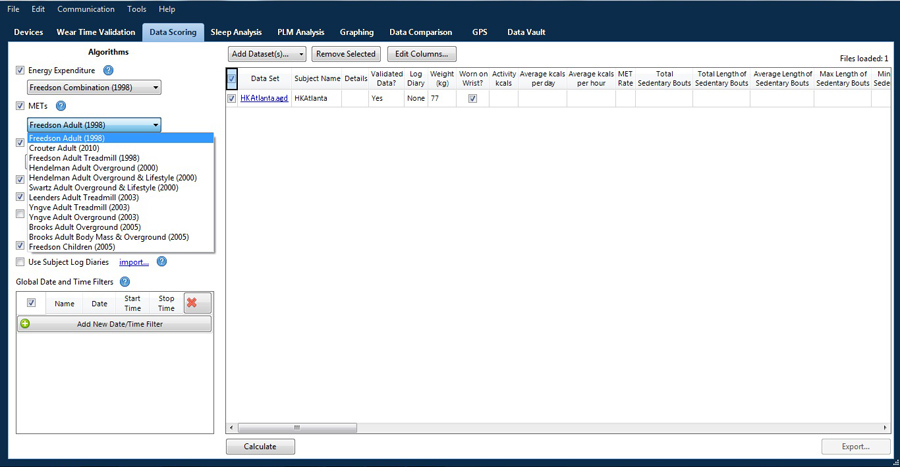
Task: Click the Global Date and Time Filters help icon
Action: pyautogui.click(x=125, y=282)
